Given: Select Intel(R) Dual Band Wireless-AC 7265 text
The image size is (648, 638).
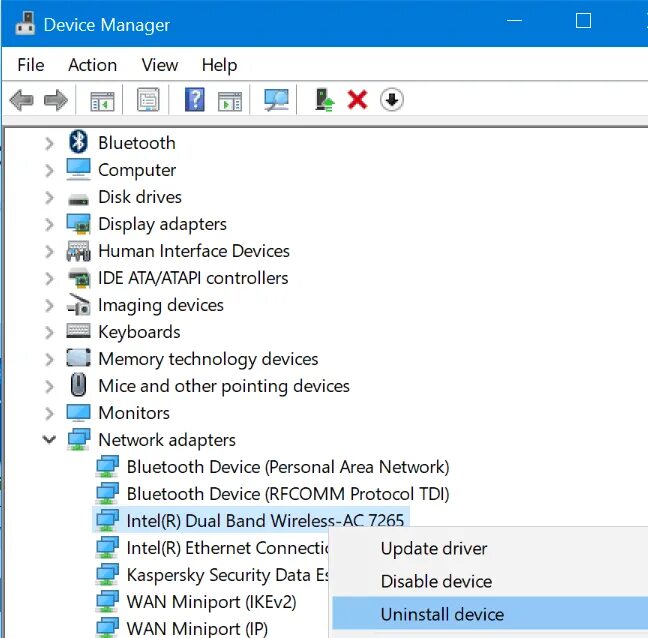Looking at the screenshot, I should pos(265,521).
